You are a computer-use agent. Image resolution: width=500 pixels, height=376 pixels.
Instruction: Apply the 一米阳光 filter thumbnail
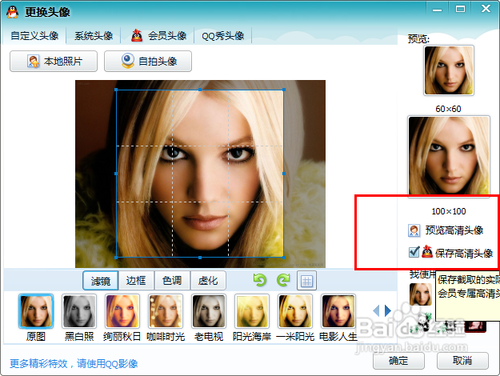point(295,311)
